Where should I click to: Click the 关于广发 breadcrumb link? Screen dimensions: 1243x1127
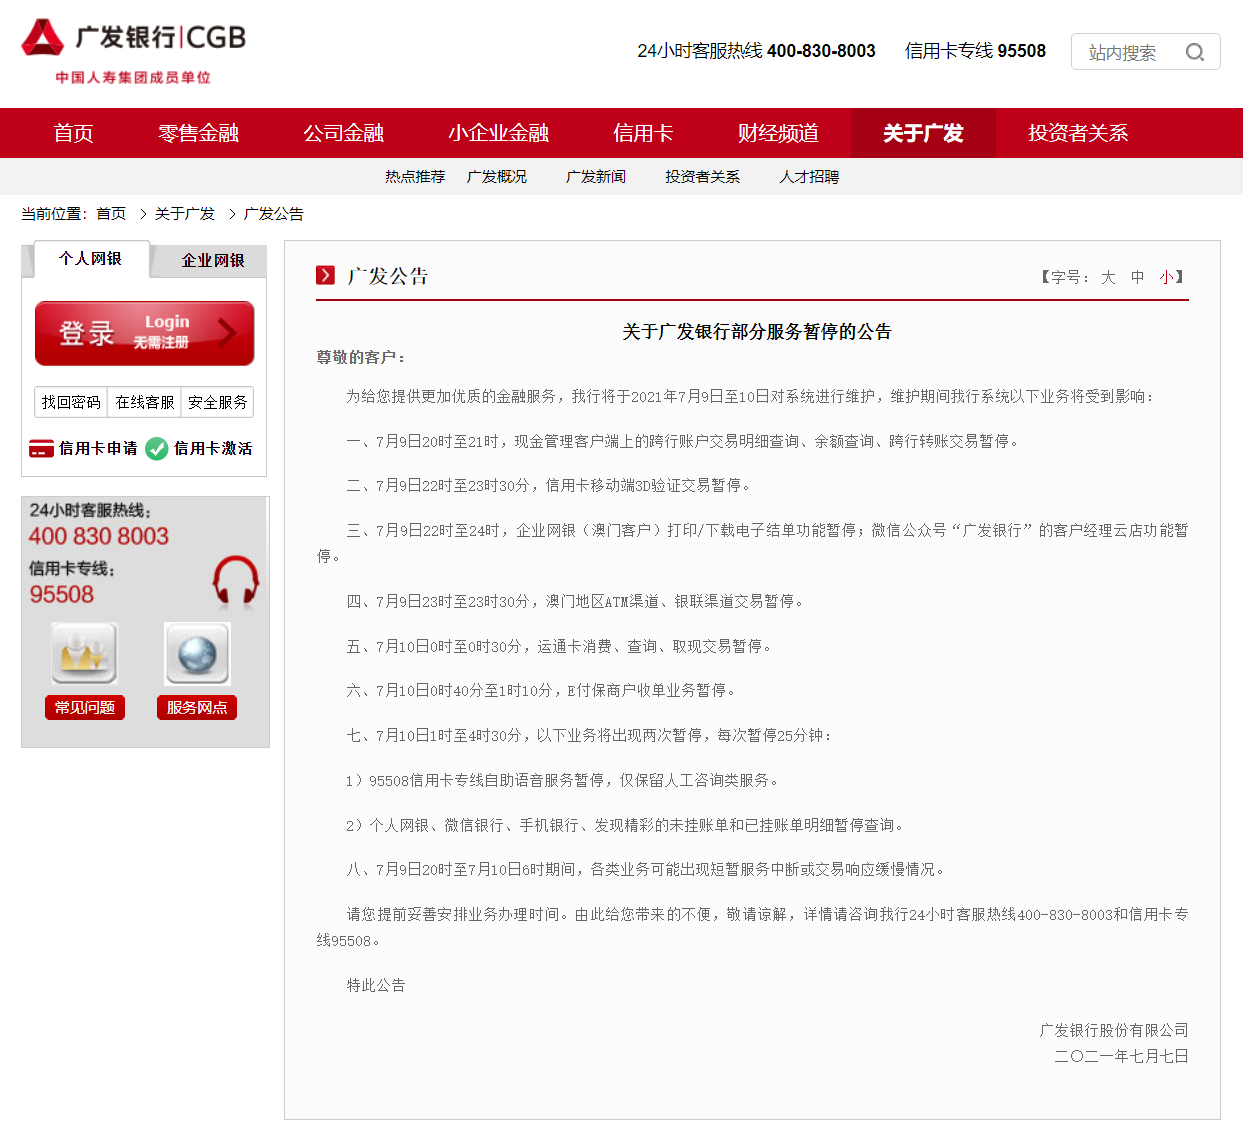pos(185,214)
